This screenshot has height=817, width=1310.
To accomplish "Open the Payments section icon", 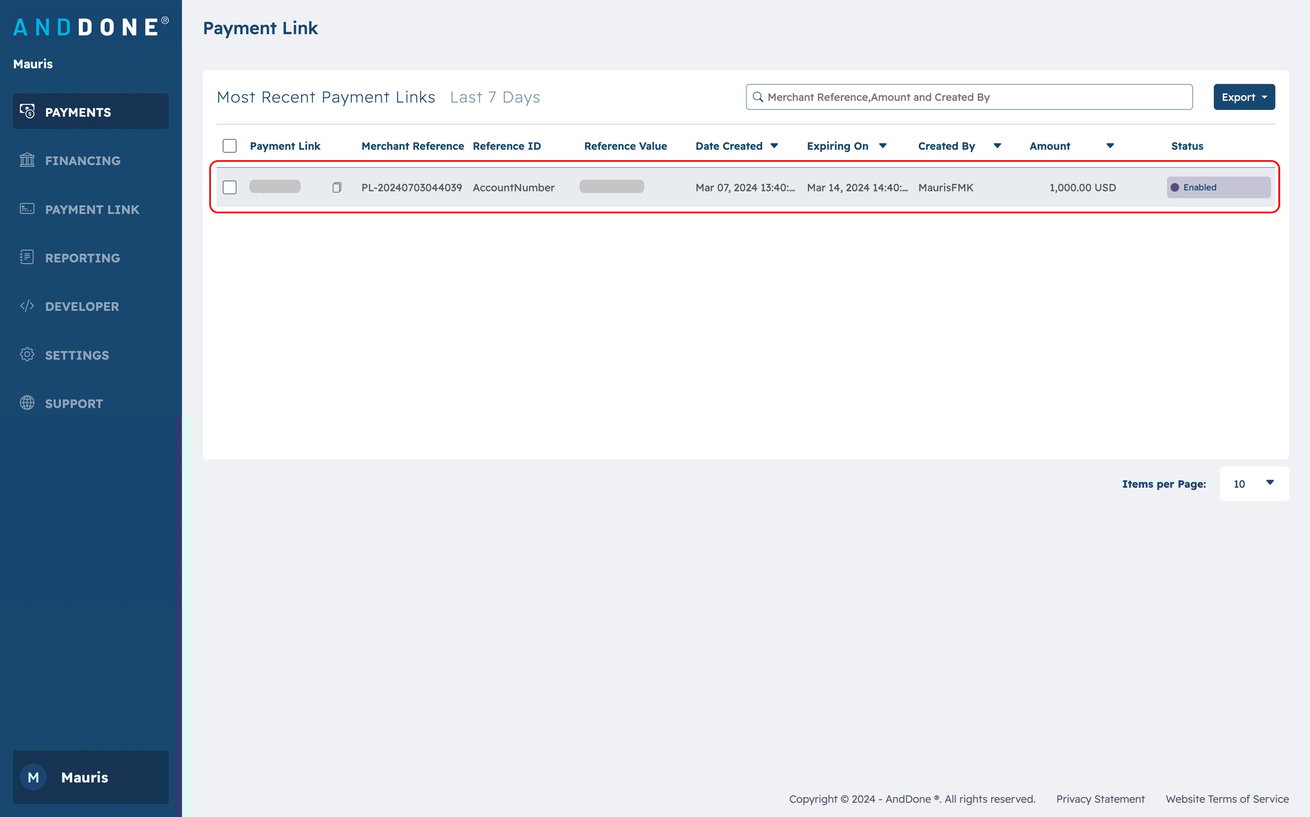I will pyautogui.click(x=27, y=110).
